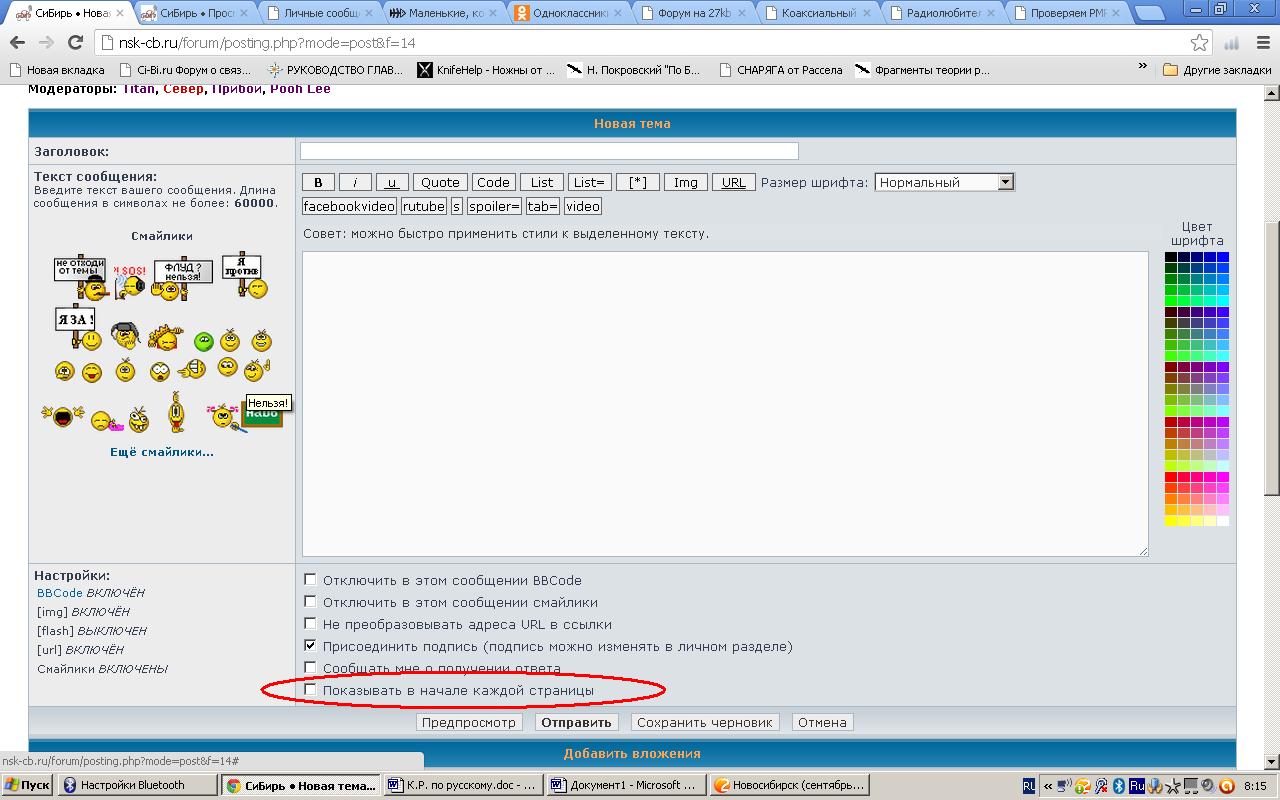Viewport: 1280px width, 800px height.
Task: Click the 'Отправить' submit button
Action: (x=576, y=722)
